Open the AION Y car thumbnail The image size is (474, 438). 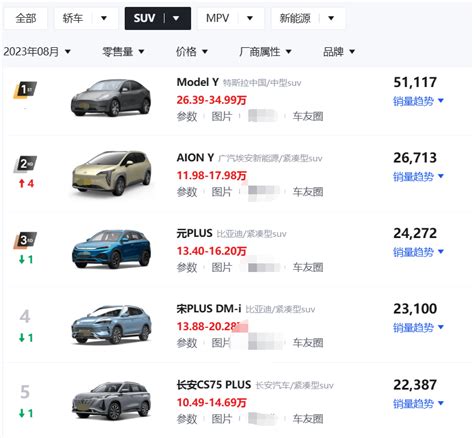click(x=112, y=173)
